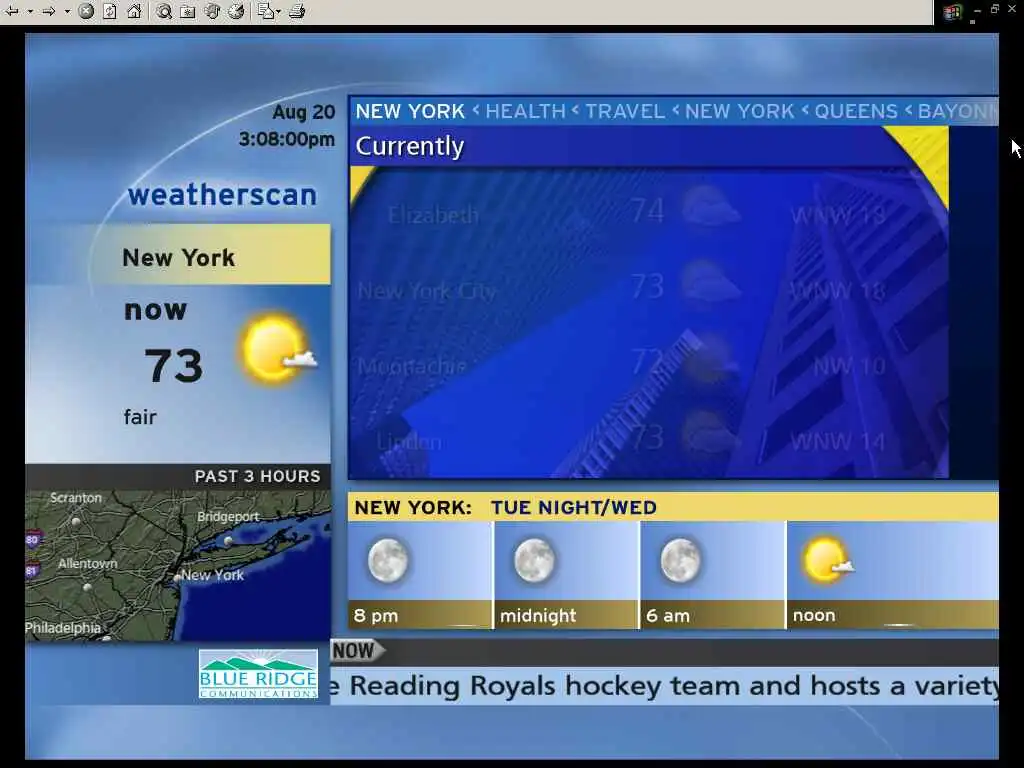Viewport: 1024px width, 768px height.
Task: Click the New York label on radar map
Action: 212,575
